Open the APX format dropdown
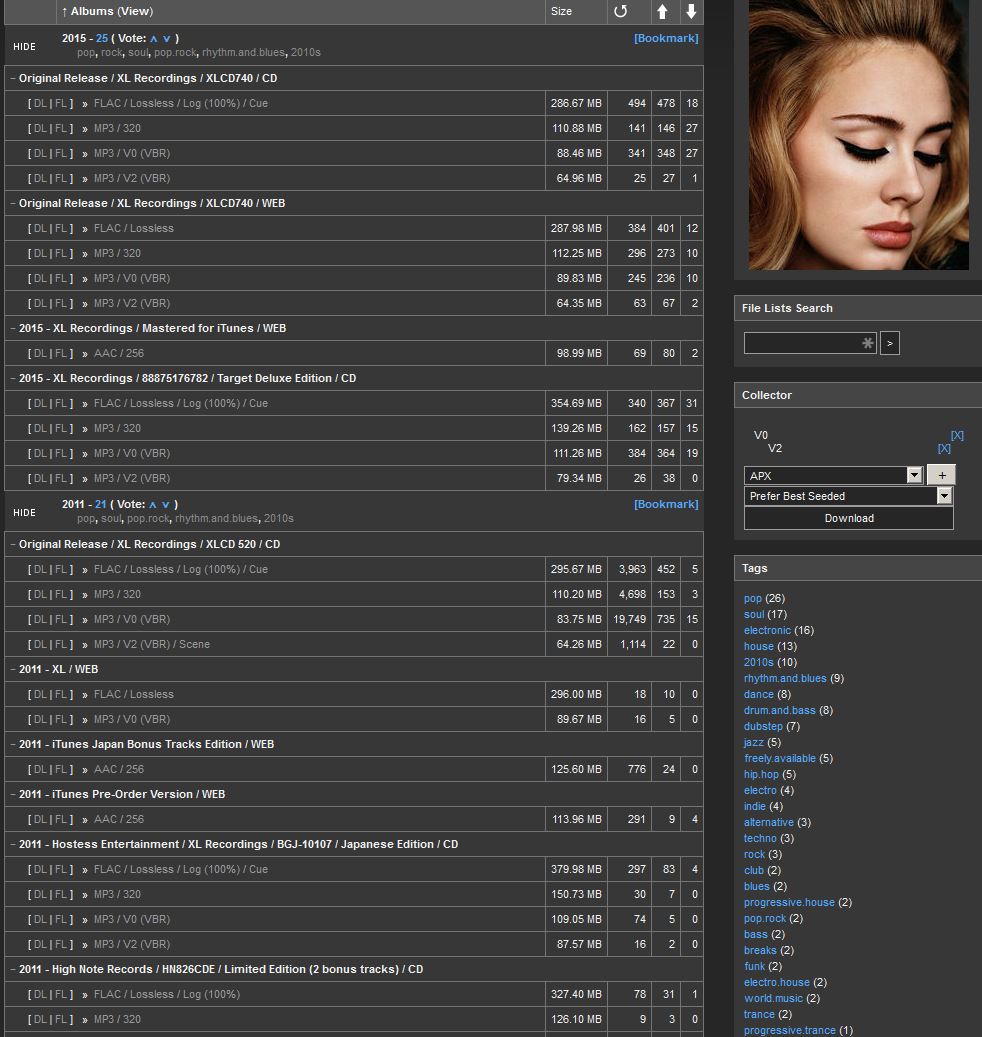Image resolution: width=982 pixels, height=1037 pixels. point(833,476)
